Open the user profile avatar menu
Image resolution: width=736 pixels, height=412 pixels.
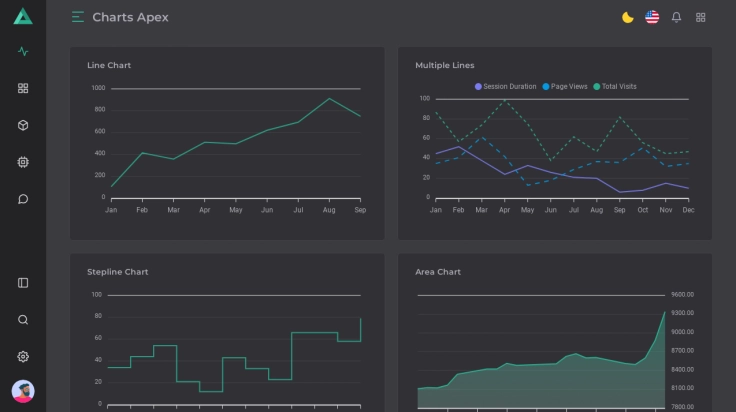23,391
